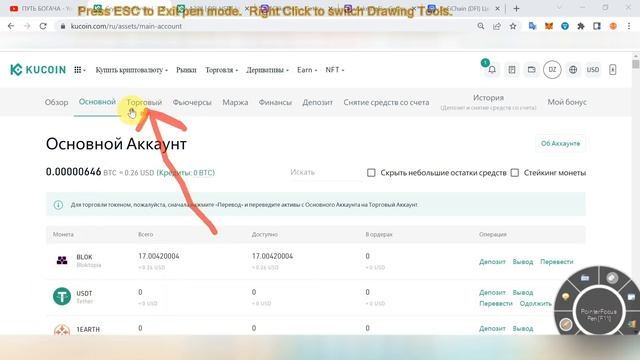Open a new browser tab

[516, 8]
